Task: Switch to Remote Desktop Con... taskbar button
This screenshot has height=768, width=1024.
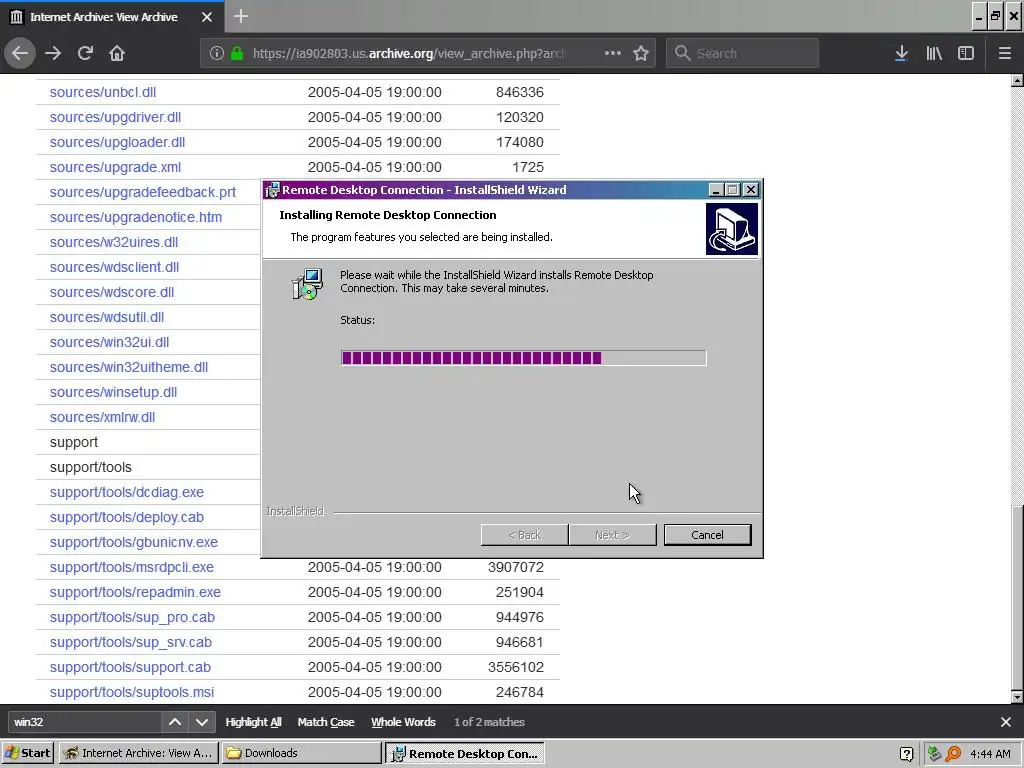Action: click(x=465, y=753)
